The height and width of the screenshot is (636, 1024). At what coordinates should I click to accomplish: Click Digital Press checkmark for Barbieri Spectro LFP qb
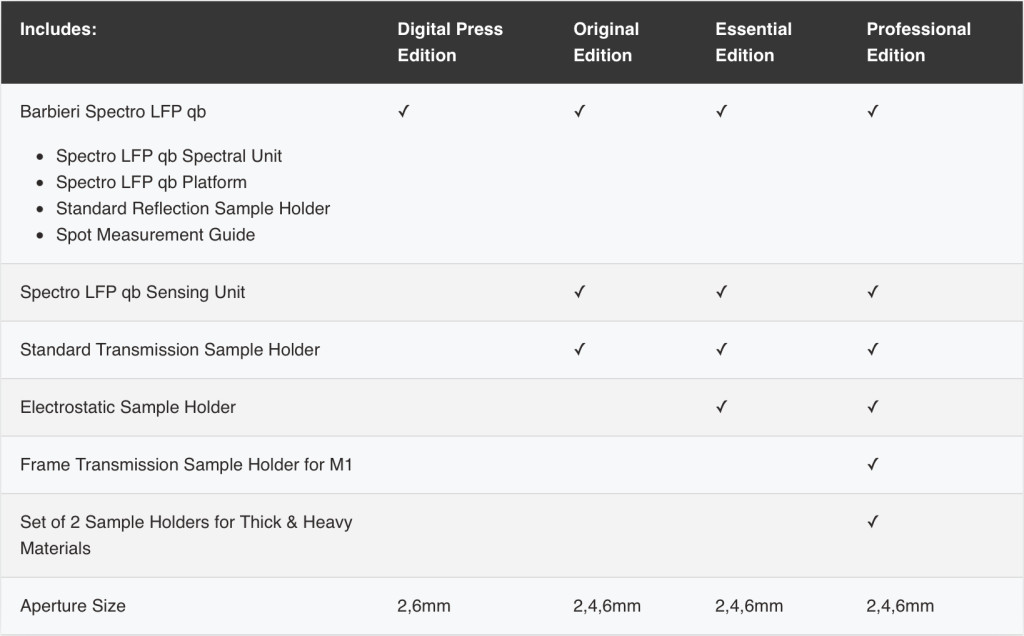coord(403,111)
